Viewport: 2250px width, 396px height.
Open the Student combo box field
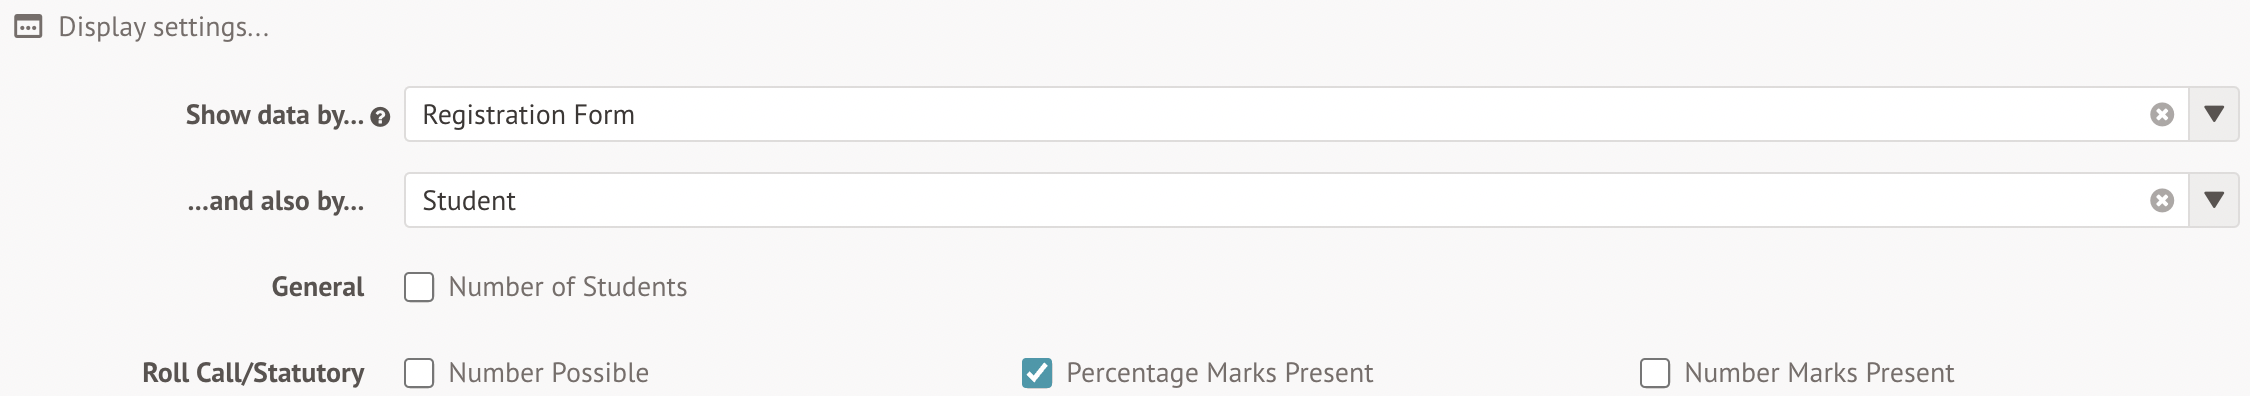click(x=1296, y=200)
